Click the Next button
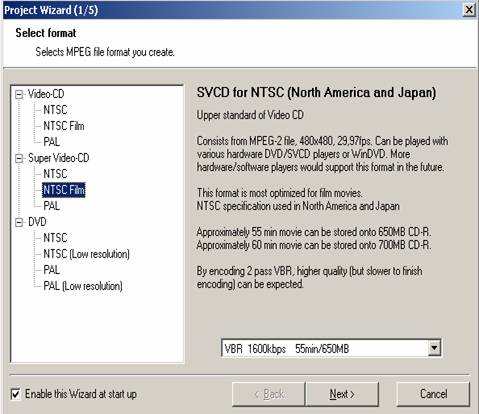This screenshot has height=414, width=479. click(342, 394)
